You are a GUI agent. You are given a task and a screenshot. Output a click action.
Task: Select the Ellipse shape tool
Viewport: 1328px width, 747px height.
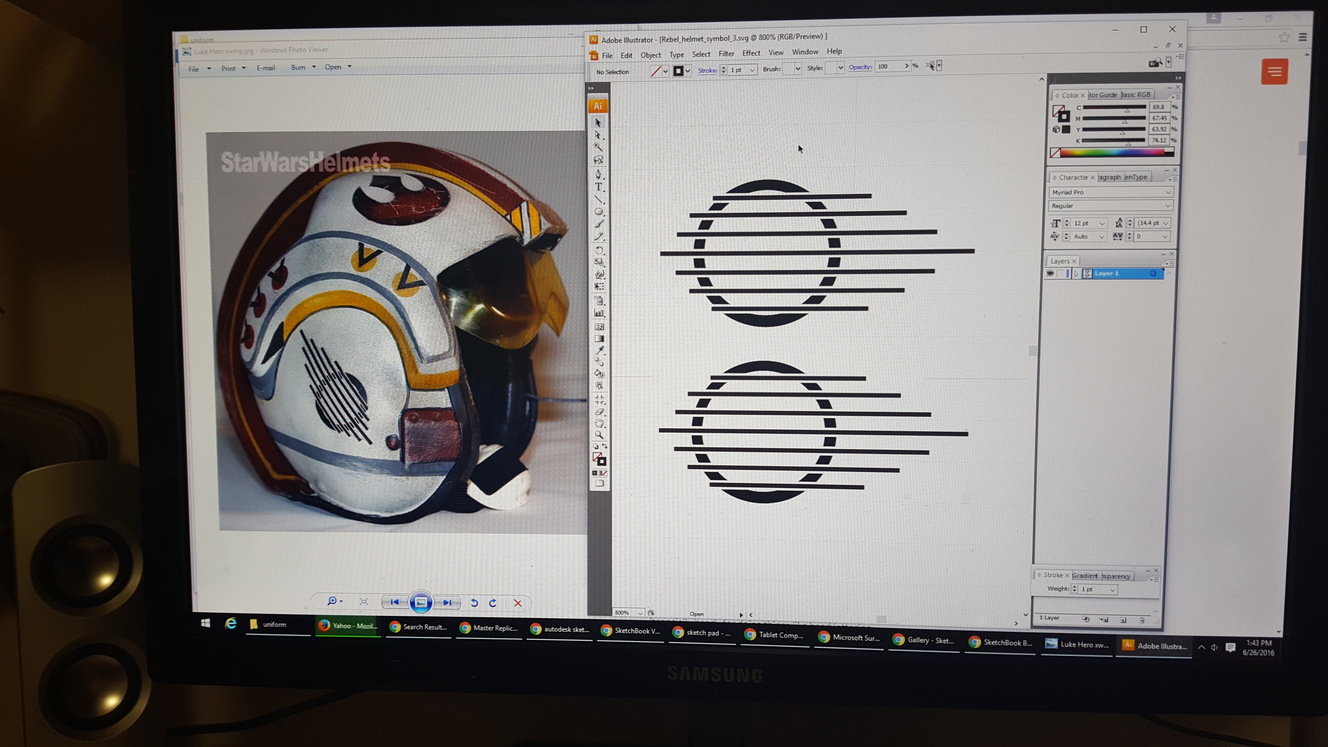click(598, 211)
